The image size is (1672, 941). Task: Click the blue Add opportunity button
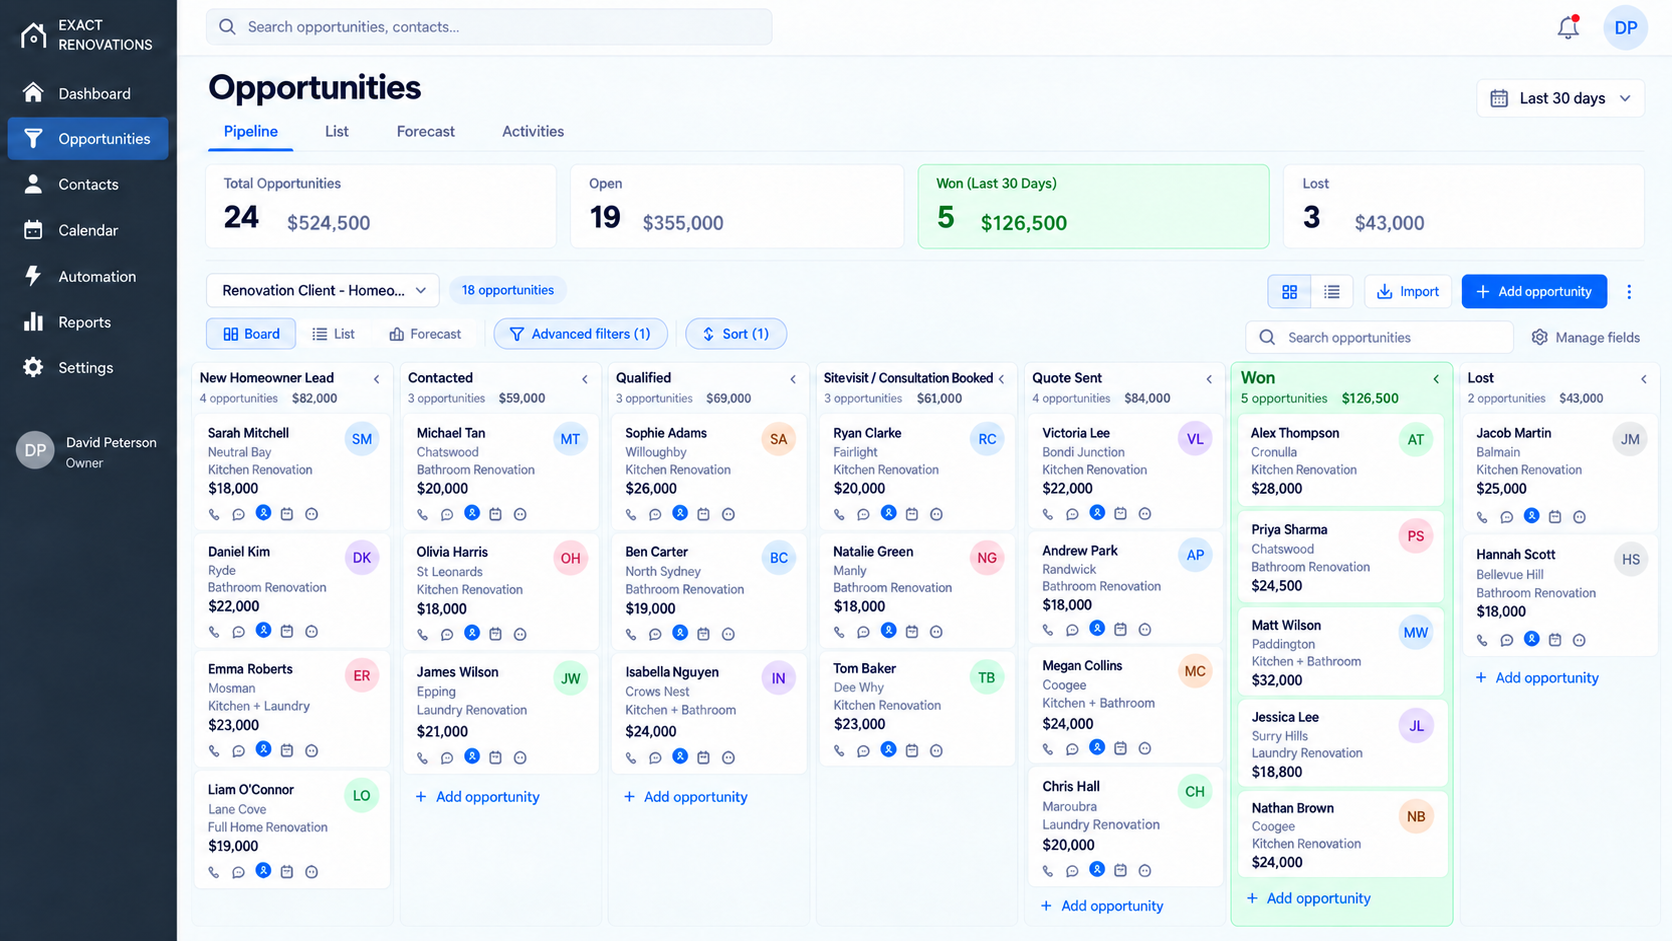click(1534, 292)
